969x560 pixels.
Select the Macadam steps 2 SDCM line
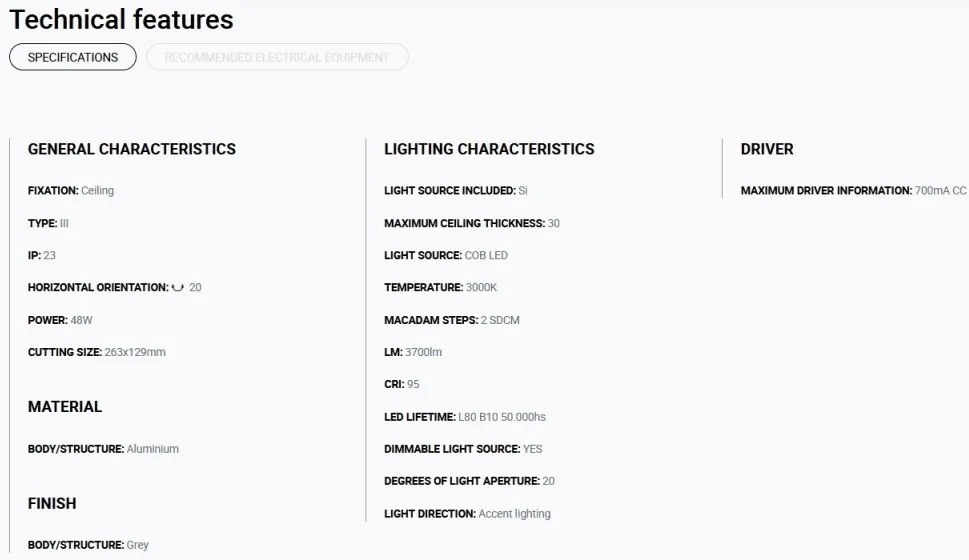click(452, 320)
